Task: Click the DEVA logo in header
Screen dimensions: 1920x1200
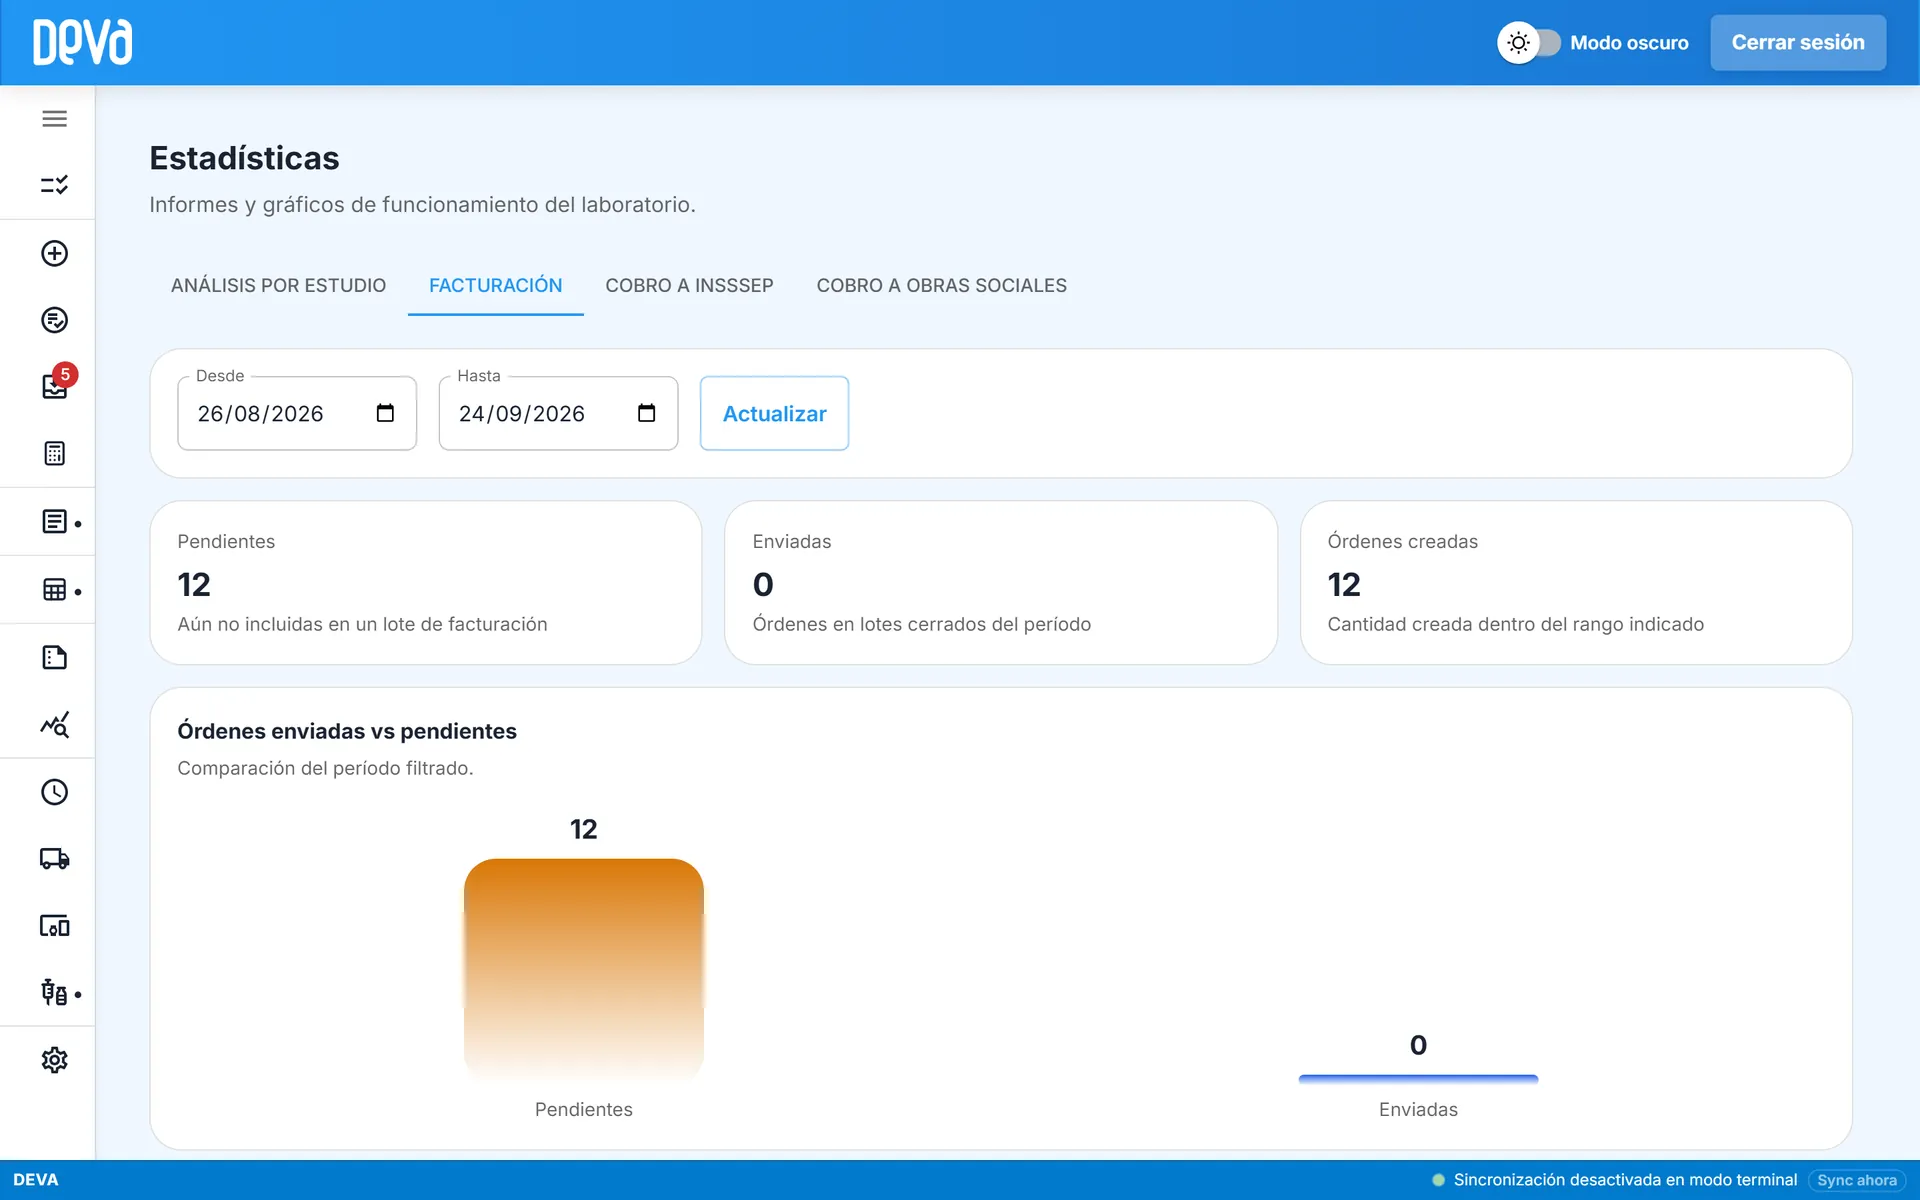Action: point(82,42)
